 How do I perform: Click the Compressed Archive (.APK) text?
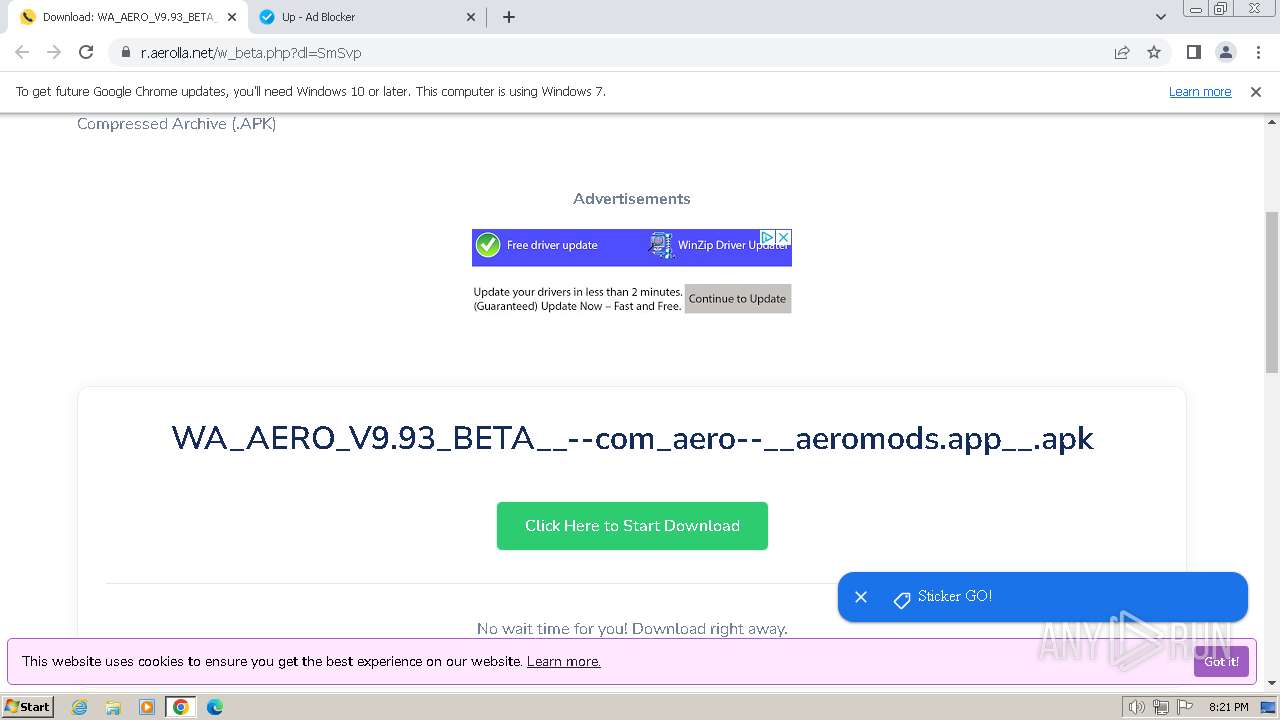tap(176, 124)
